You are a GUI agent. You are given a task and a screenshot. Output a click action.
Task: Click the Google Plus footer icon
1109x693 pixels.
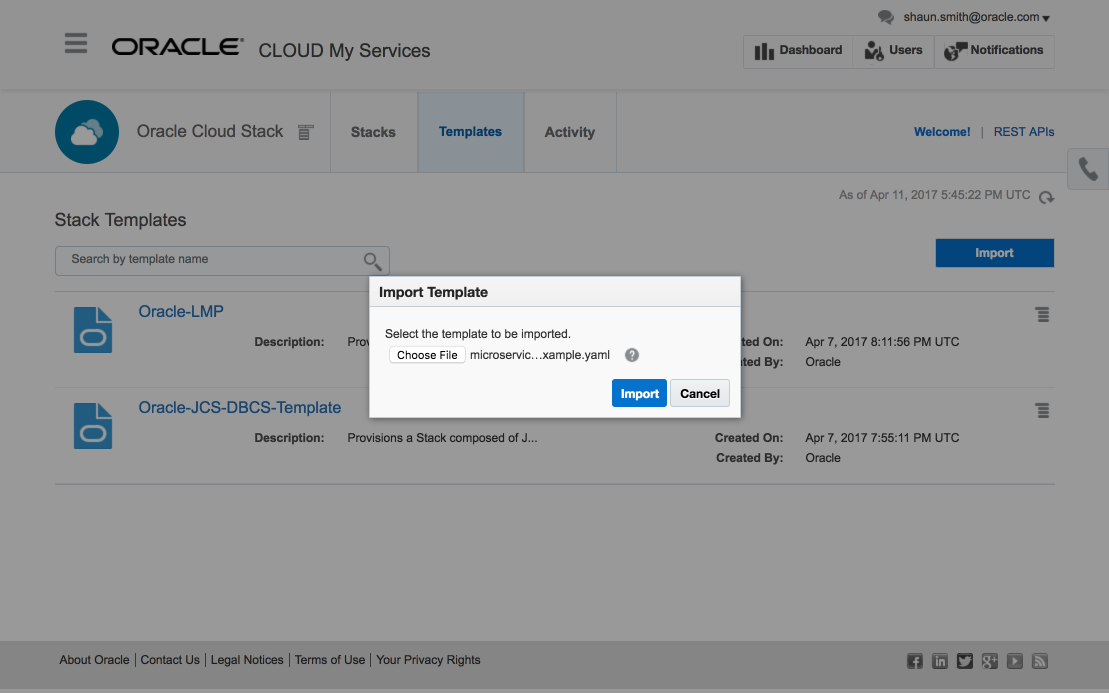(x=989, y=661)
